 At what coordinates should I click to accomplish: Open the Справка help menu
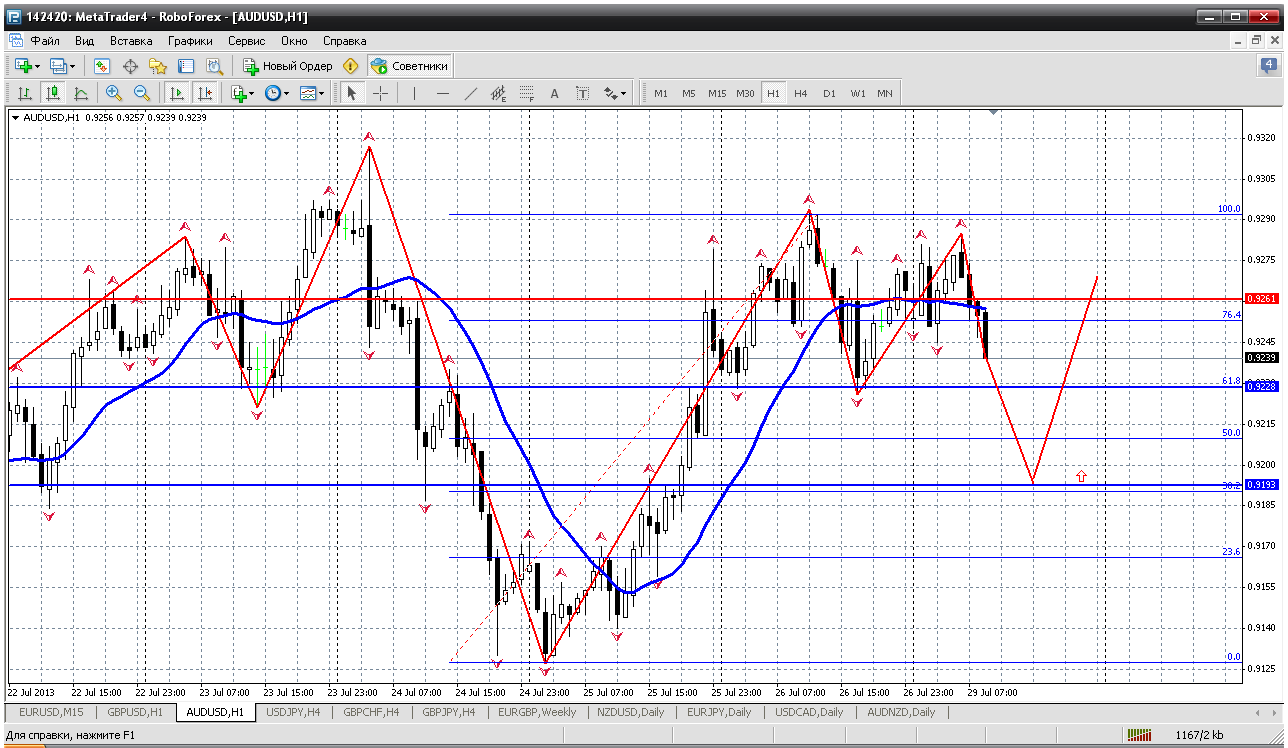pyautogui.click(x=344, y=41)
